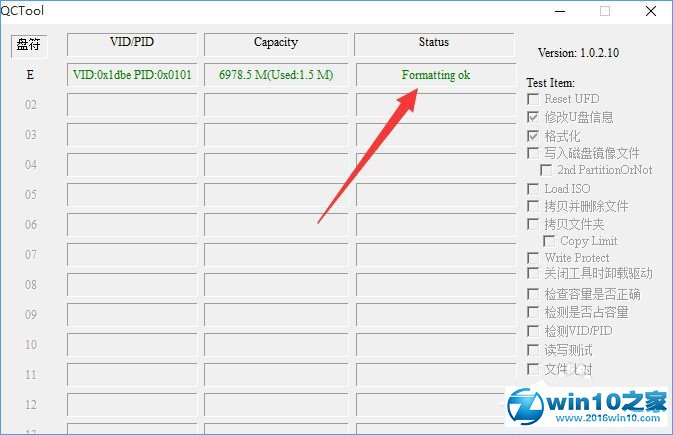The height and width of the screenshot is (435, 673).
Task: Click row label 05
Action: [x=31, y=195]
